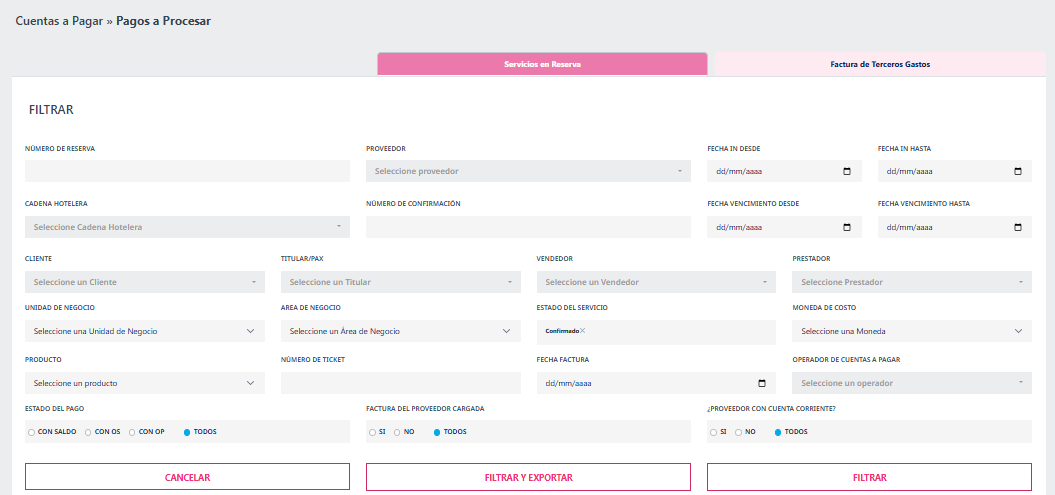1055x495 pixels.
Task: Expand the Unidad de Negocio dropdown
Action: [145, 331]
